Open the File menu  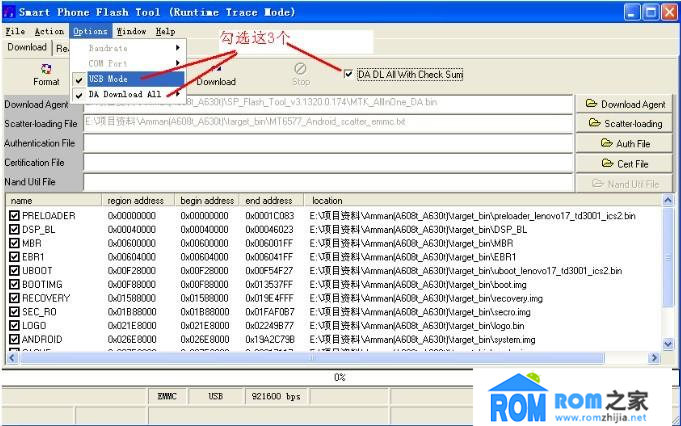tap(15, 31)
